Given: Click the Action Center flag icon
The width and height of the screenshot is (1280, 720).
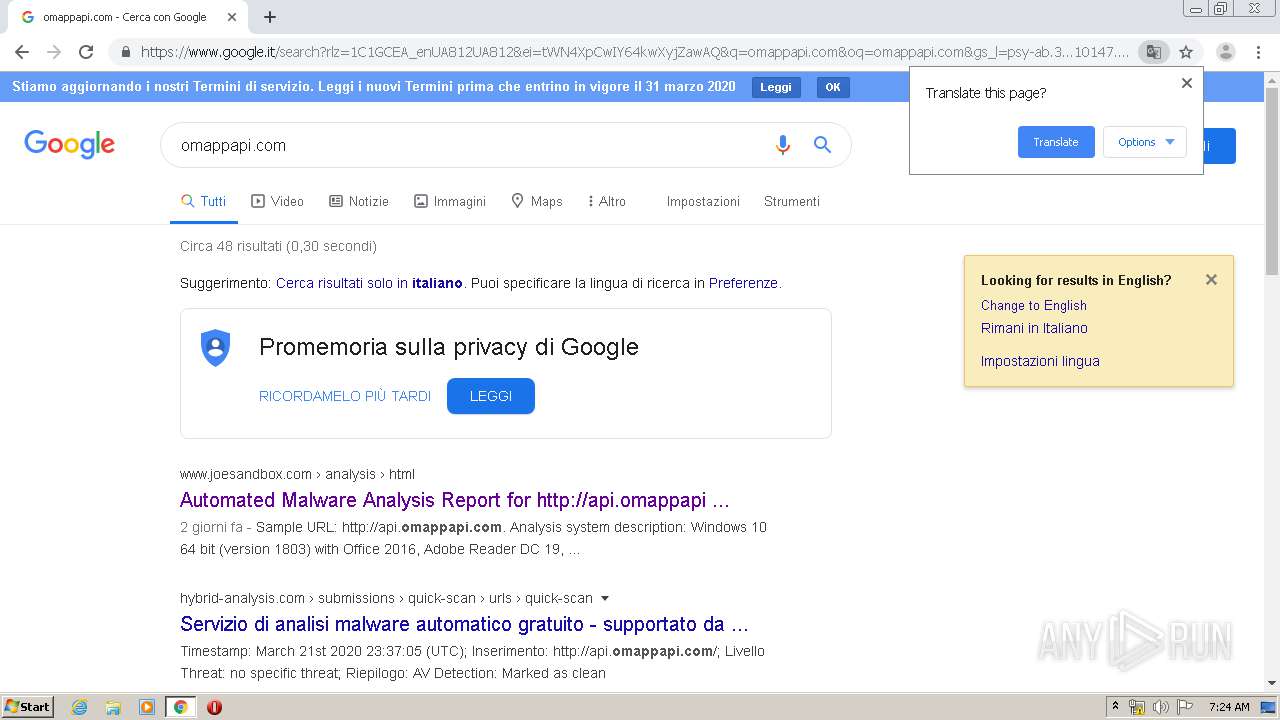Looking at the screenshot, I should point(1185,707).
